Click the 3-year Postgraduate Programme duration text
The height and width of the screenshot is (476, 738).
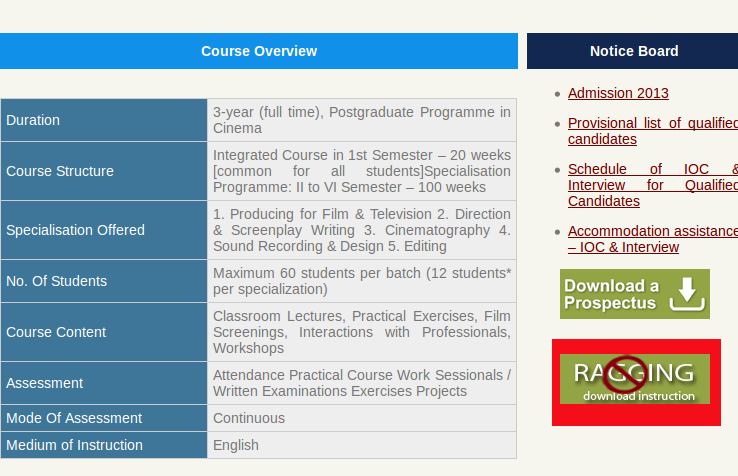click(361, 120)
